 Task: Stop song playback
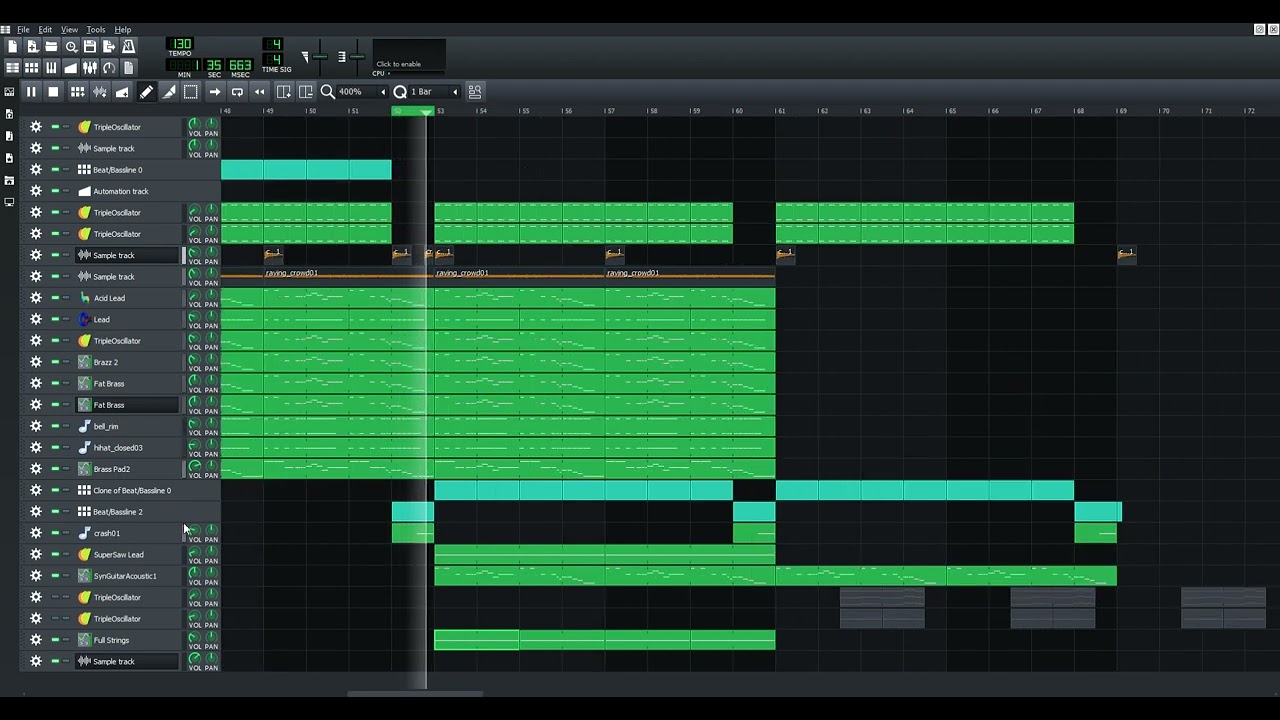click(53, 92)
